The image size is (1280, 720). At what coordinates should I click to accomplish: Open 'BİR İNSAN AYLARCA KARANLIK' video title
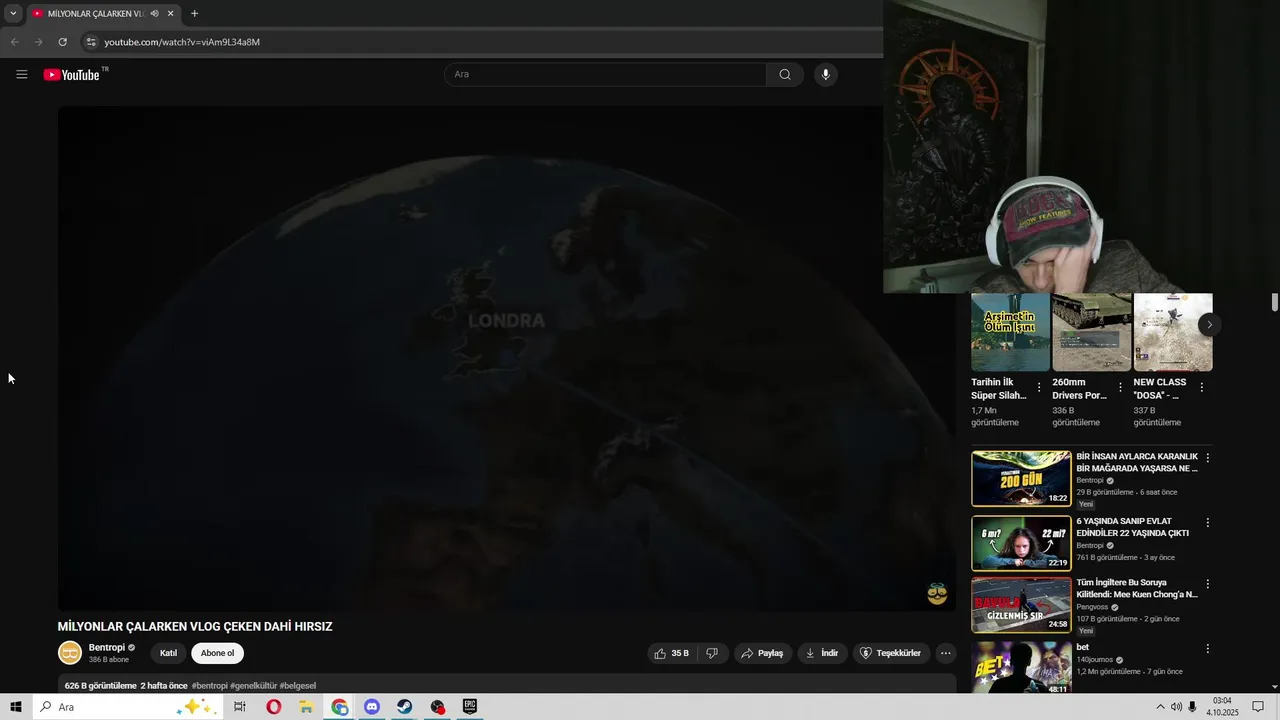point(1137,462)
